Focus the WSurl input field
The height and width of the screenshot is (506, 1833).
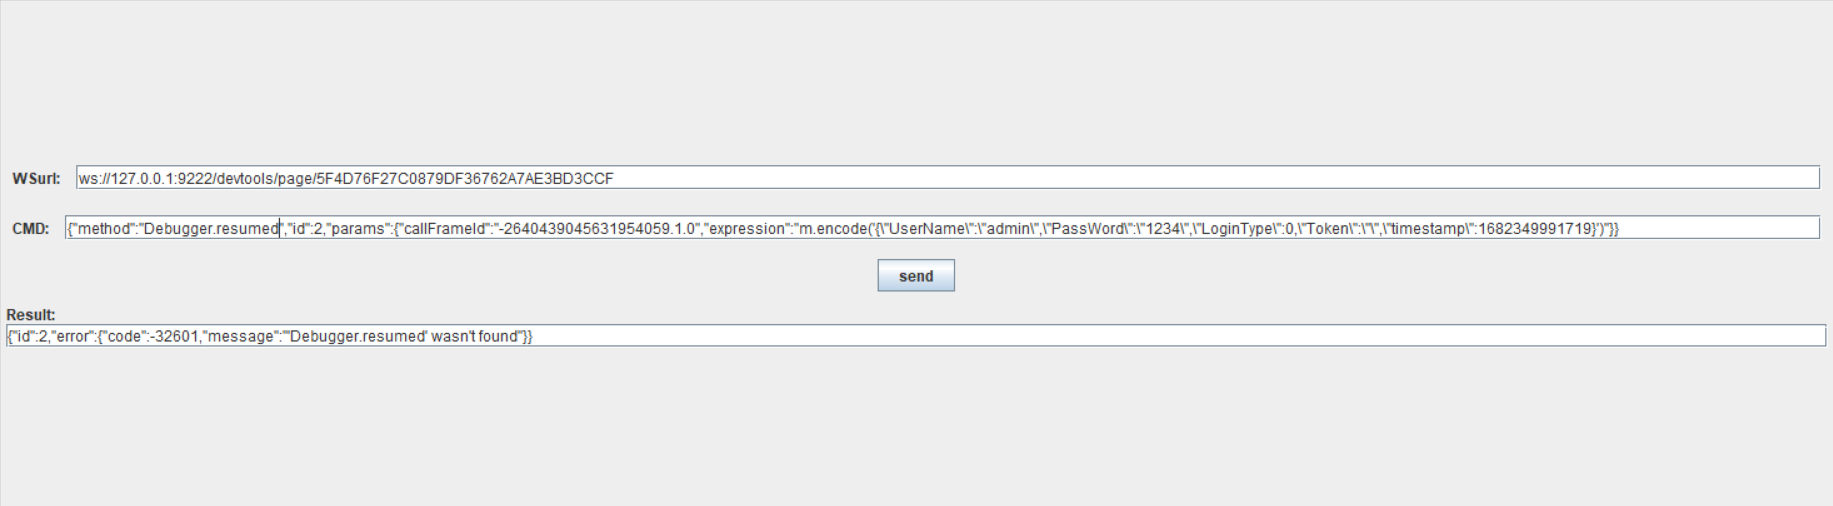(x=947, y=178)
